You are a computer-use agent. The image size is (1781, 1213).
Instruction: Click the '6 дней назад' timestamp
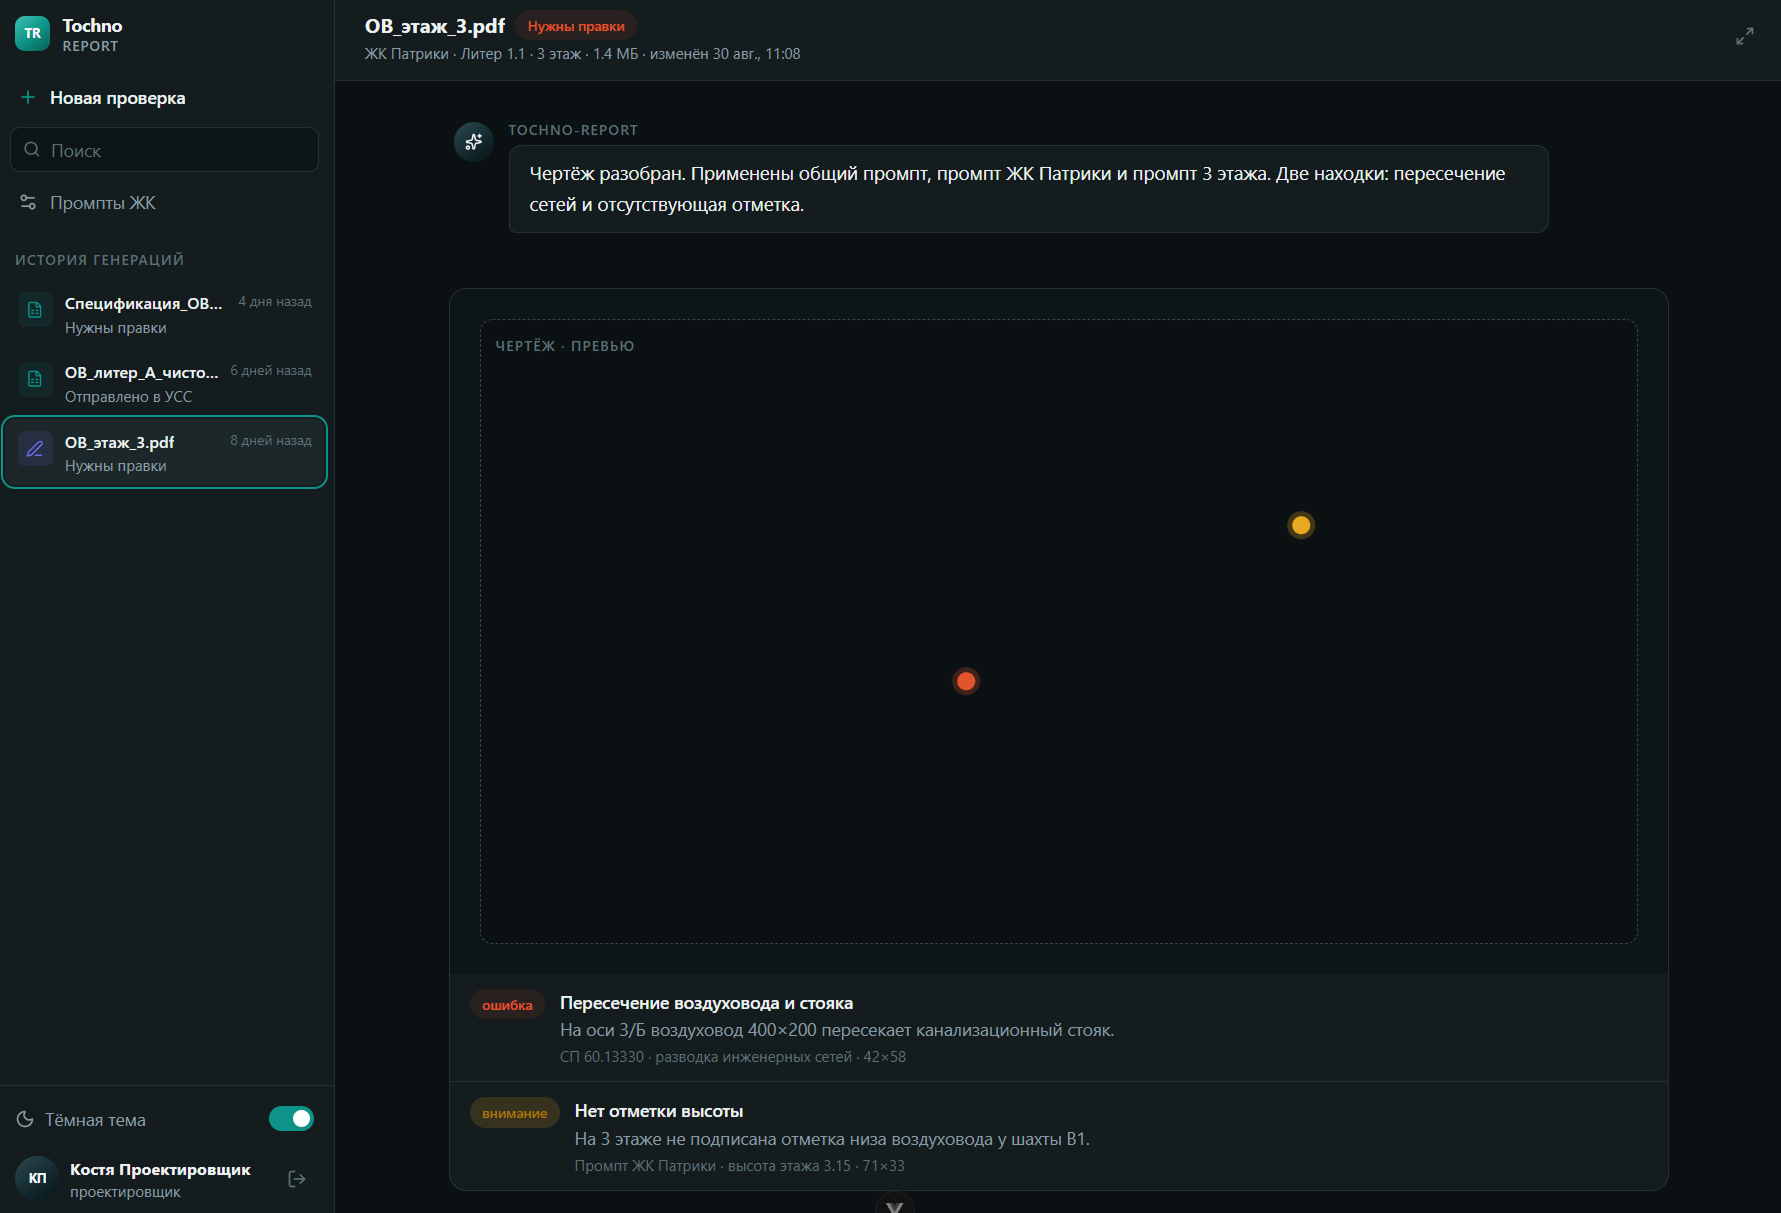pos(271,371)
